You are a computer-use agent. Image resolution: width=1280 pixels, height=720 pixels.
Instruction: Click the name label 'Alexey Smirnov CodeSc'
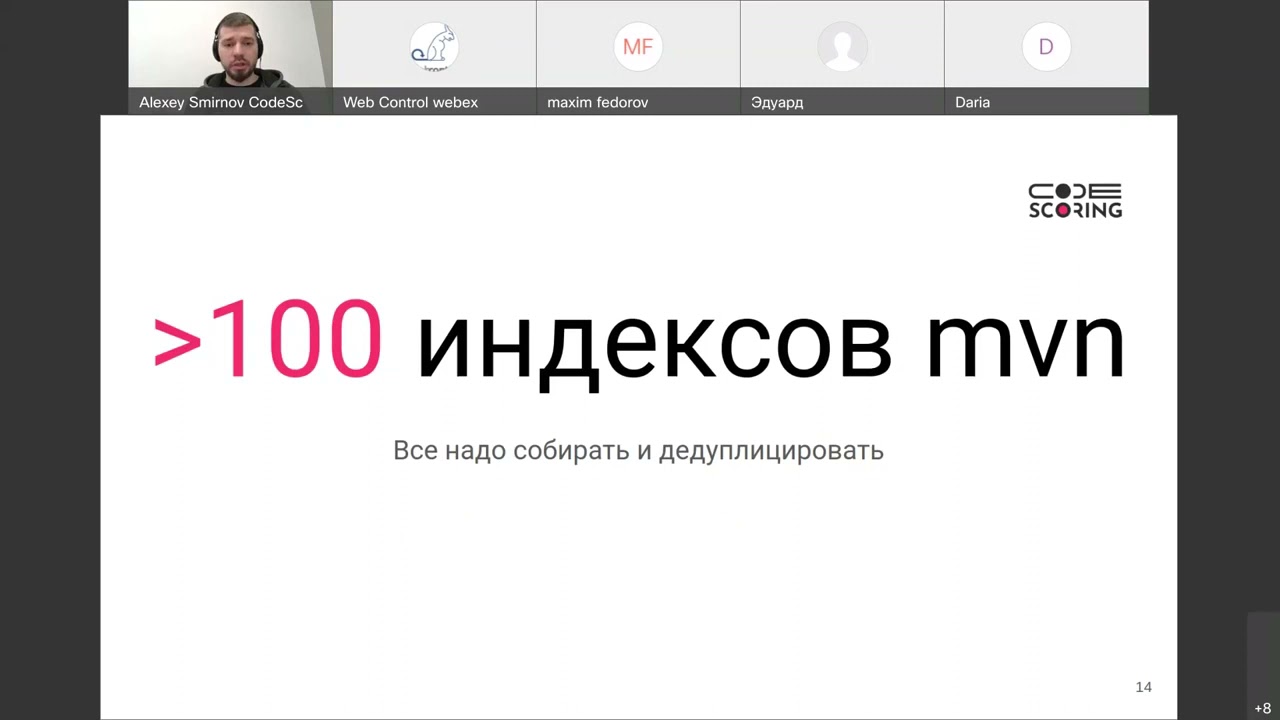[221, 102]
